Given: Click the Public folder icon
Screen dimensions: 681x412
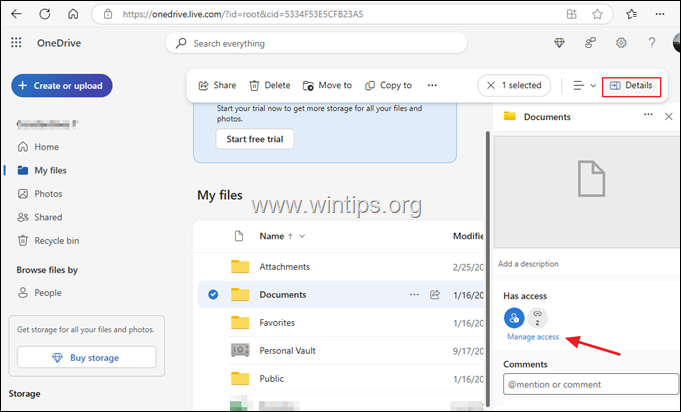Looking at the screenshot, I should coord(240,379).
